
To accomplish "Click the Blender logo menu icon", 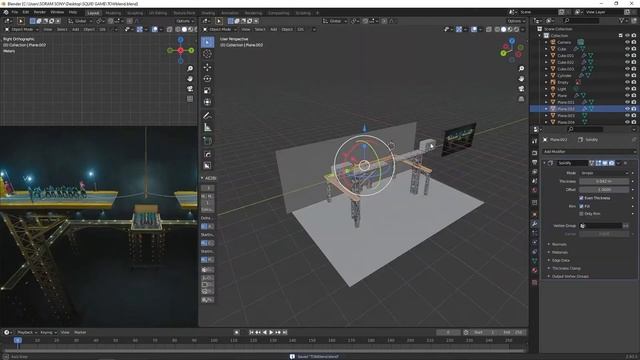I will click(x=6, y=12).
